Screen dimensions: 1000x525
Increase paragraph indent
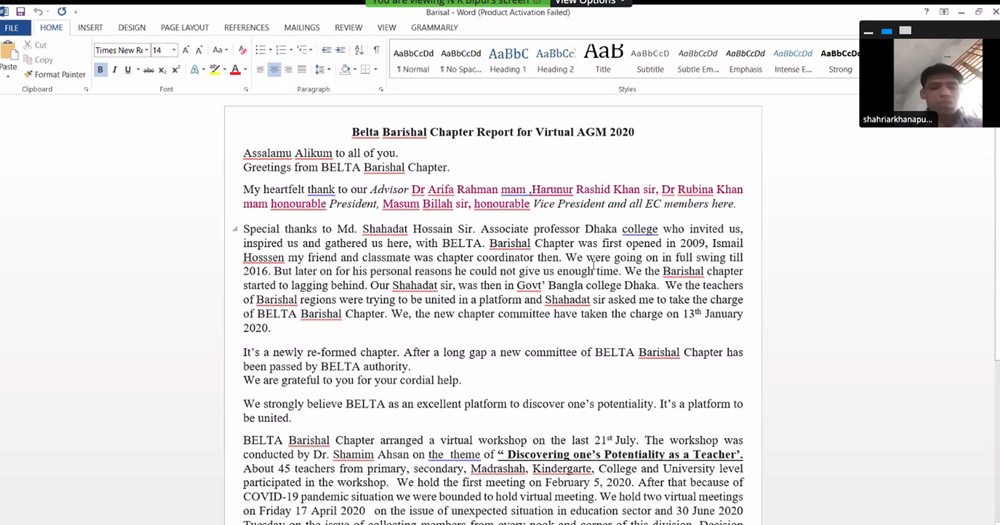click(341, 50)
